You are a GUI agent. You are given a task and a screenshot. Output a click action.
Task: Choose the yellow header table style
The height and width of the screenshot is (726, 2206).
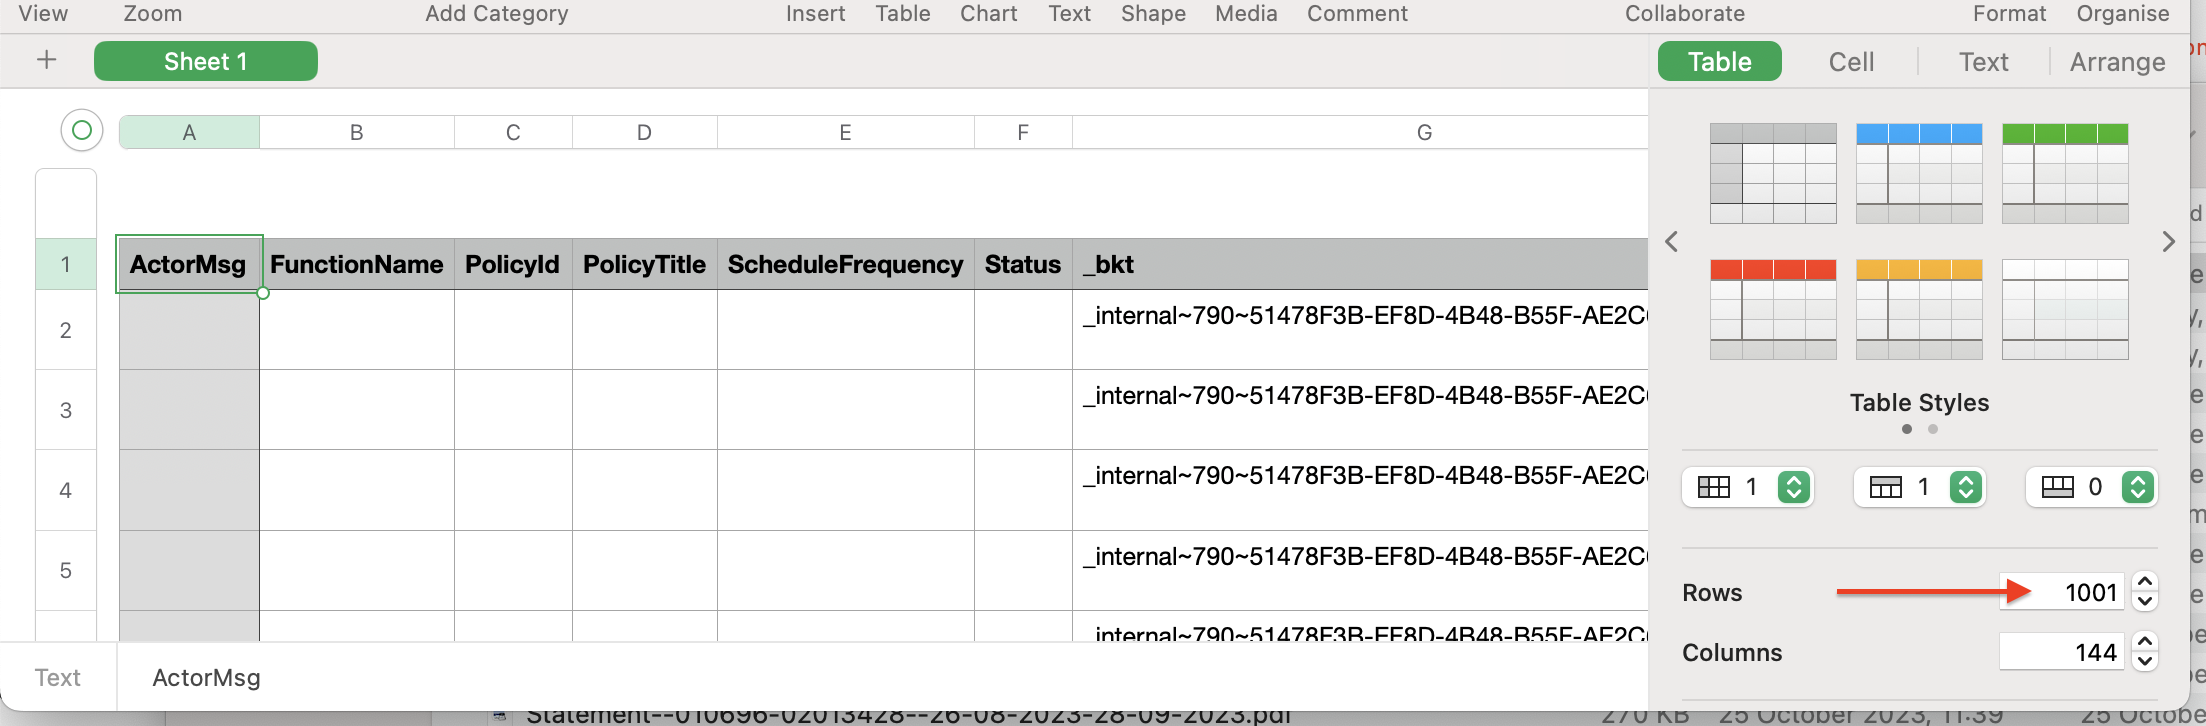1919,309
